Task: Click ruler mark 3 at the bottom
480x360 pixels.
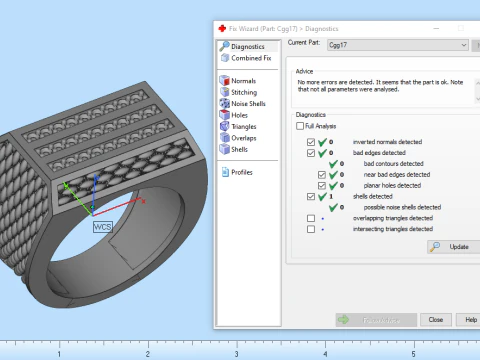Action: coord(236,354)
